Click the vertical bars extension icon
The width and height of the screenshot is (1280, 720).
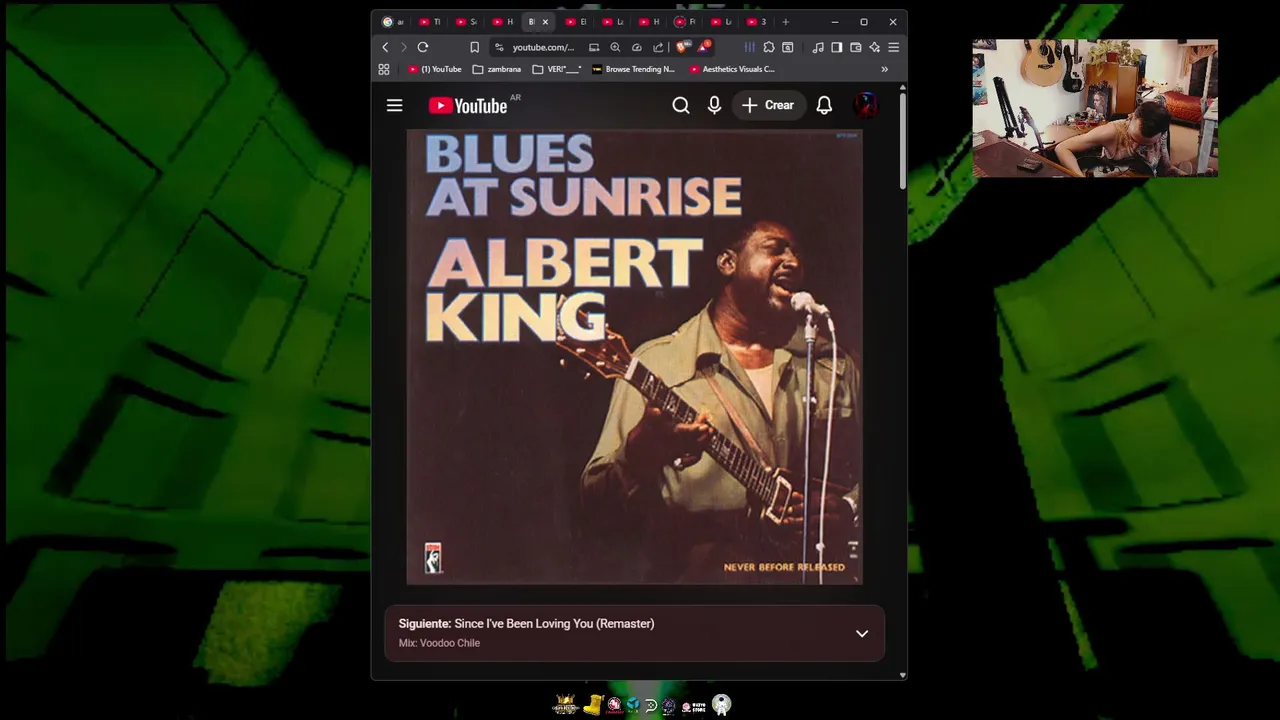tap(749, 47)
